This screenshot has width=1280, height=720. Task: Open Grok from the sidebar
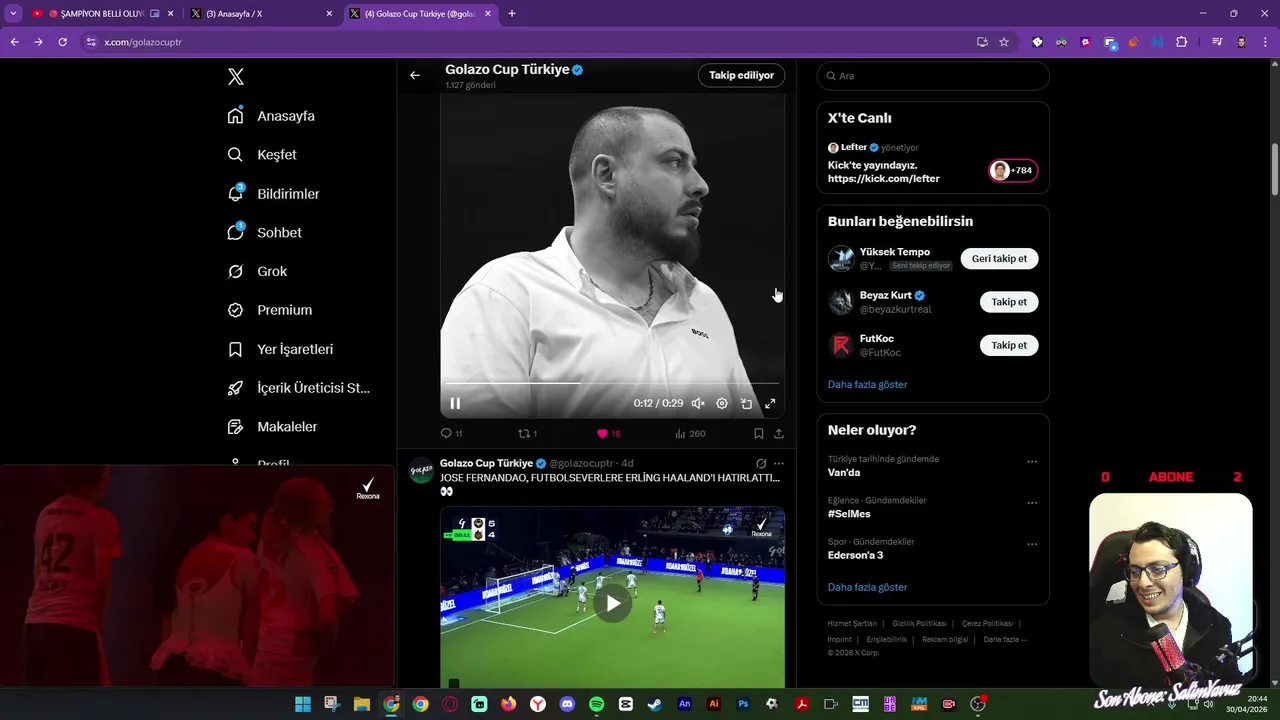coord(257,271)
